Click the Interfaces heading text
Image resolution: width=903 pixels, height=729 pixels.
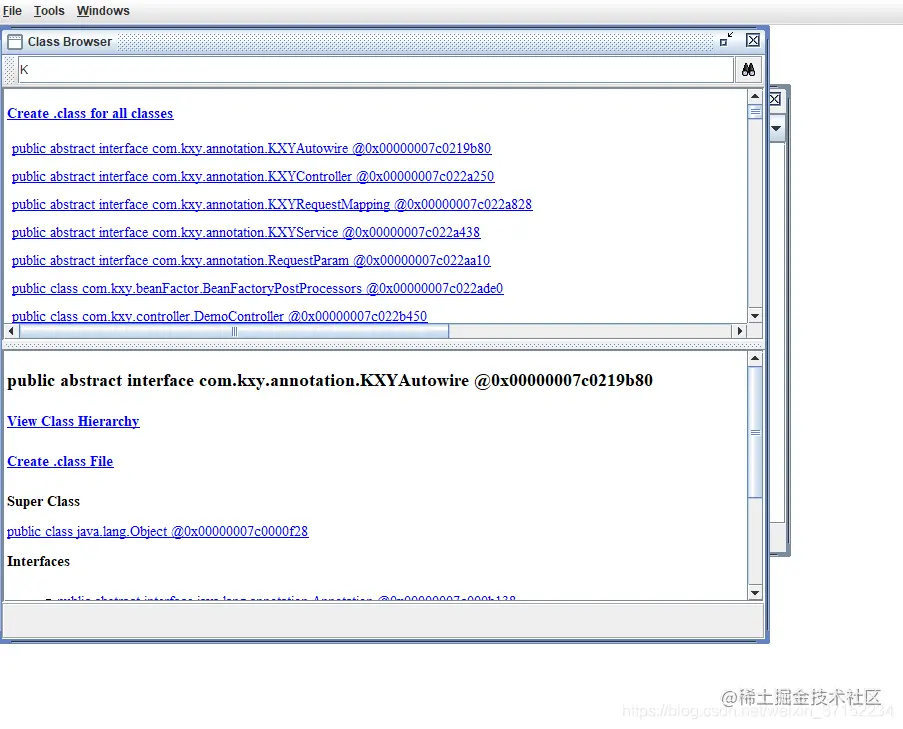(38, 561)
